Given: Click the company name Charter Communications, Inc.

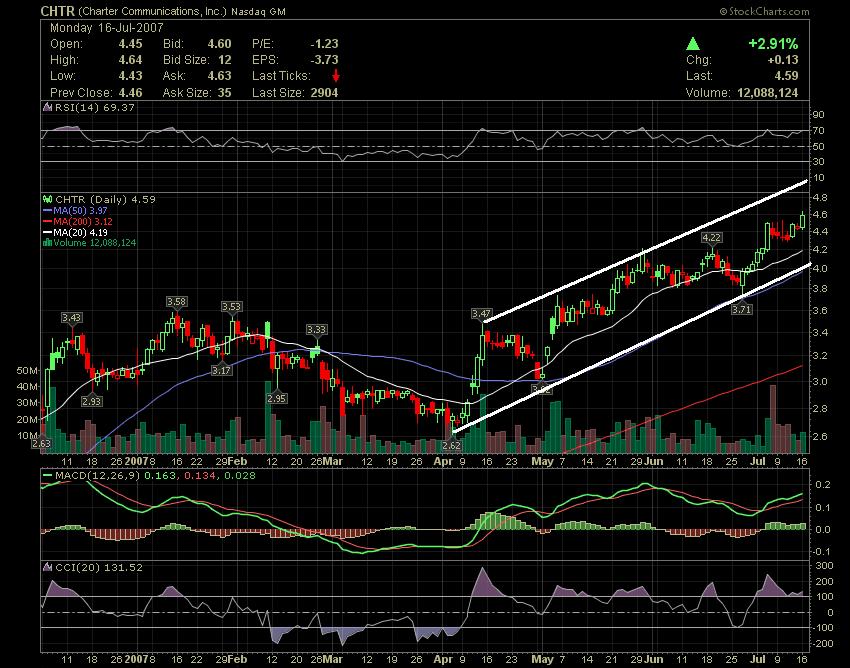Looking at the screenshot, I should (x=152, y=11).
